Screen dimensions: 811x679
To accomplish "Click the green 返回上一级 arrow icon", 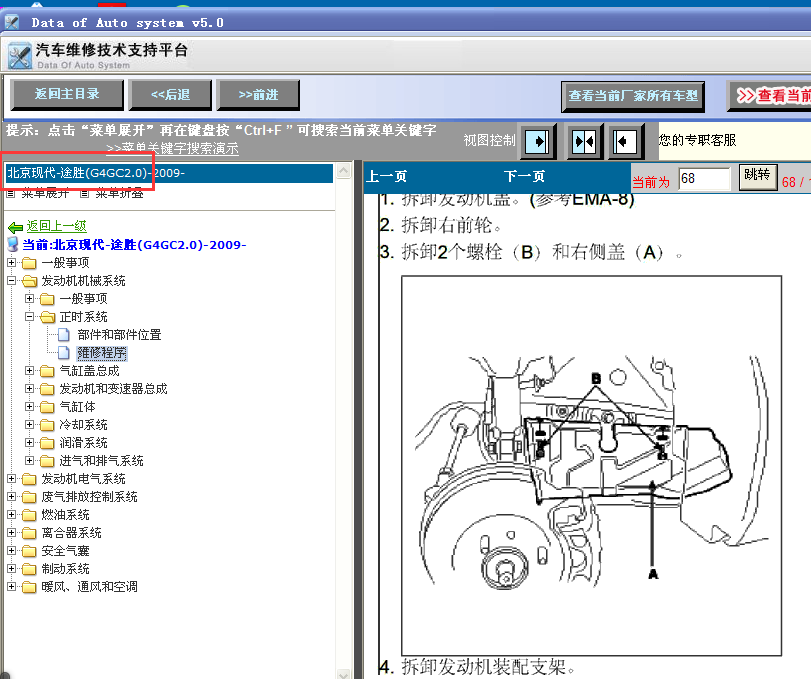I will pos(15,227).
